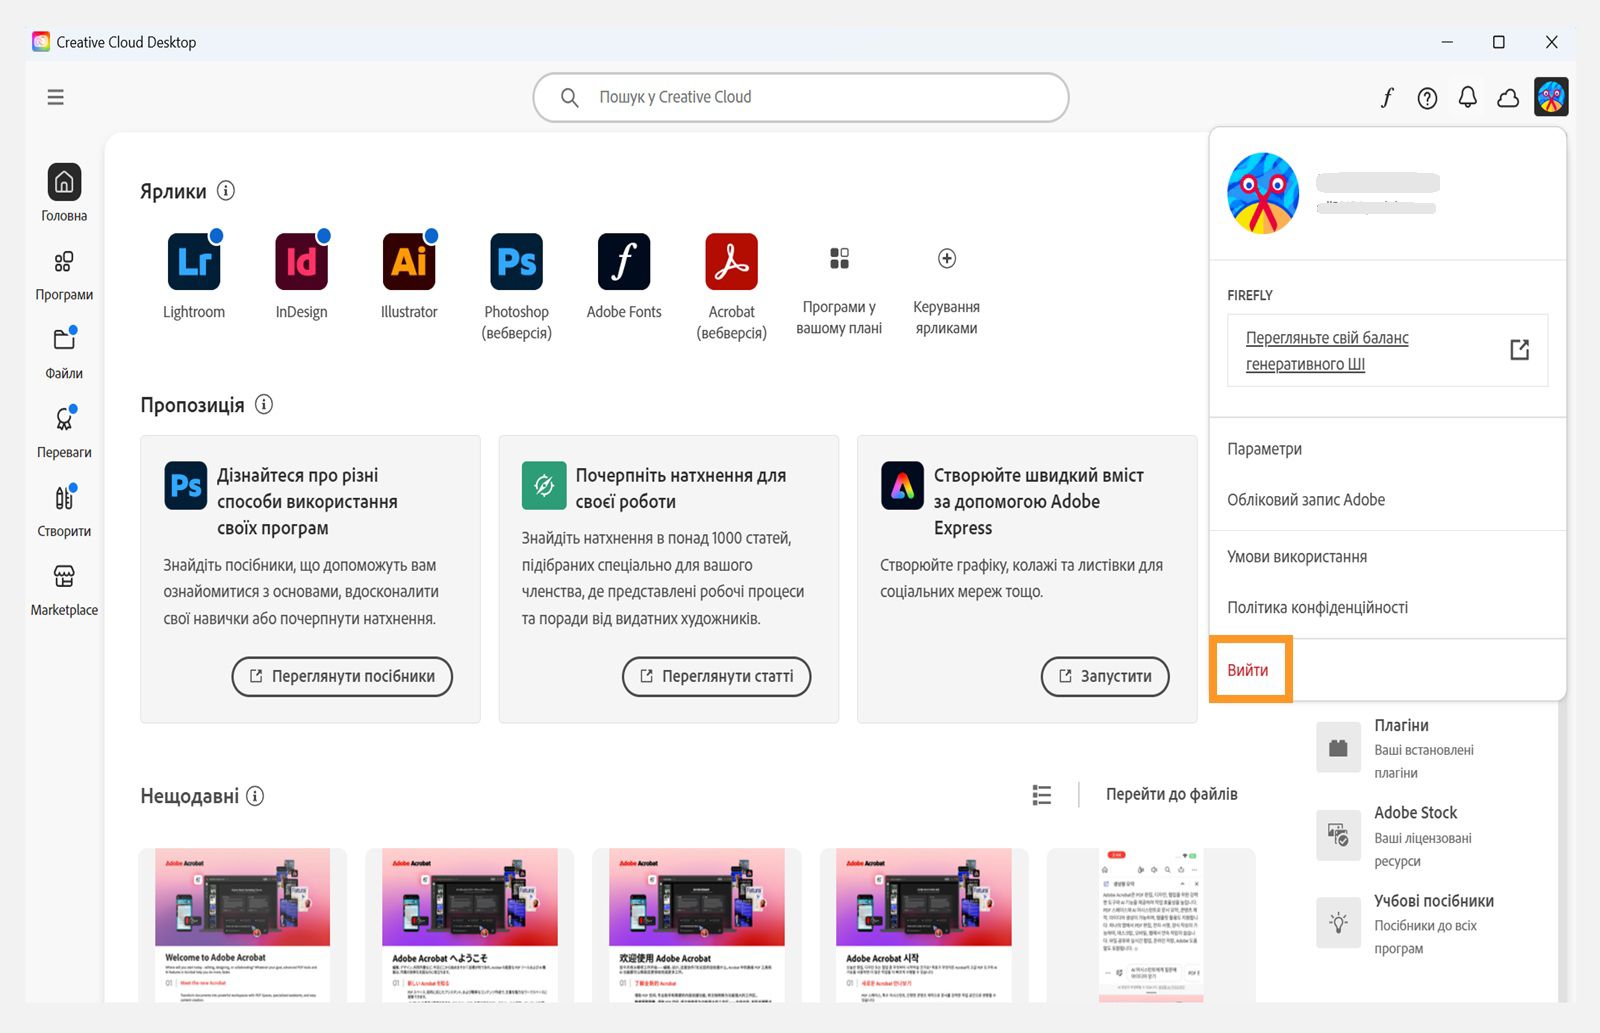Click external link icon beside Firefly link
1600x1033 pixels.
click(x=1519, y=350)
